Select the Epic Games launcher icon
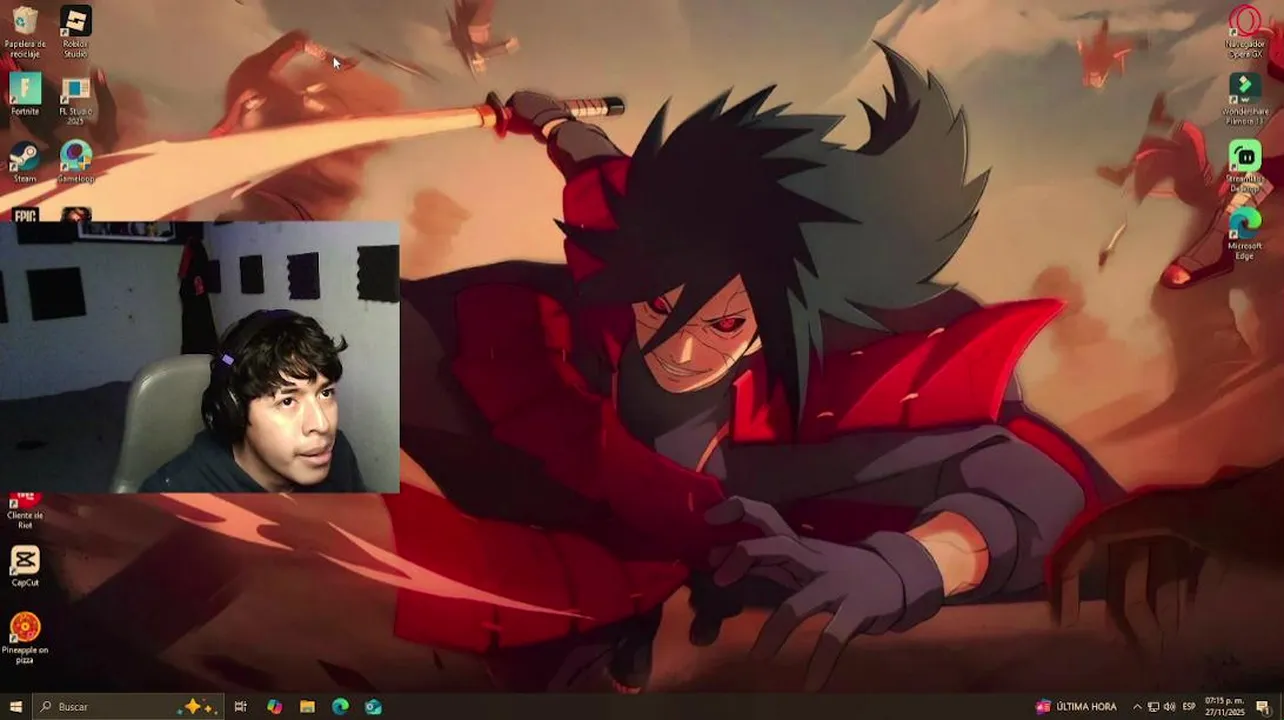This screenshot has height=720, width=1284. tap(25, 214)
